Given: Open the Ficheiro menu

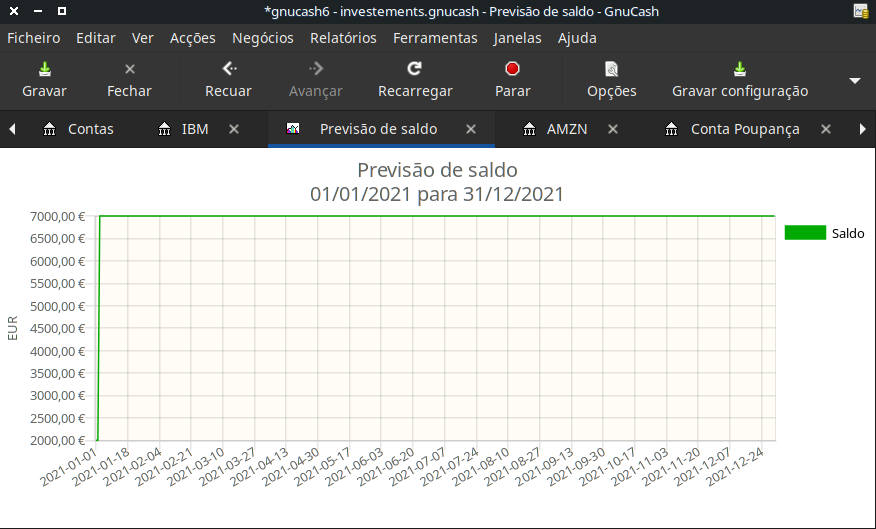Looking at the screenshot, I should click(x=34, y=38).
